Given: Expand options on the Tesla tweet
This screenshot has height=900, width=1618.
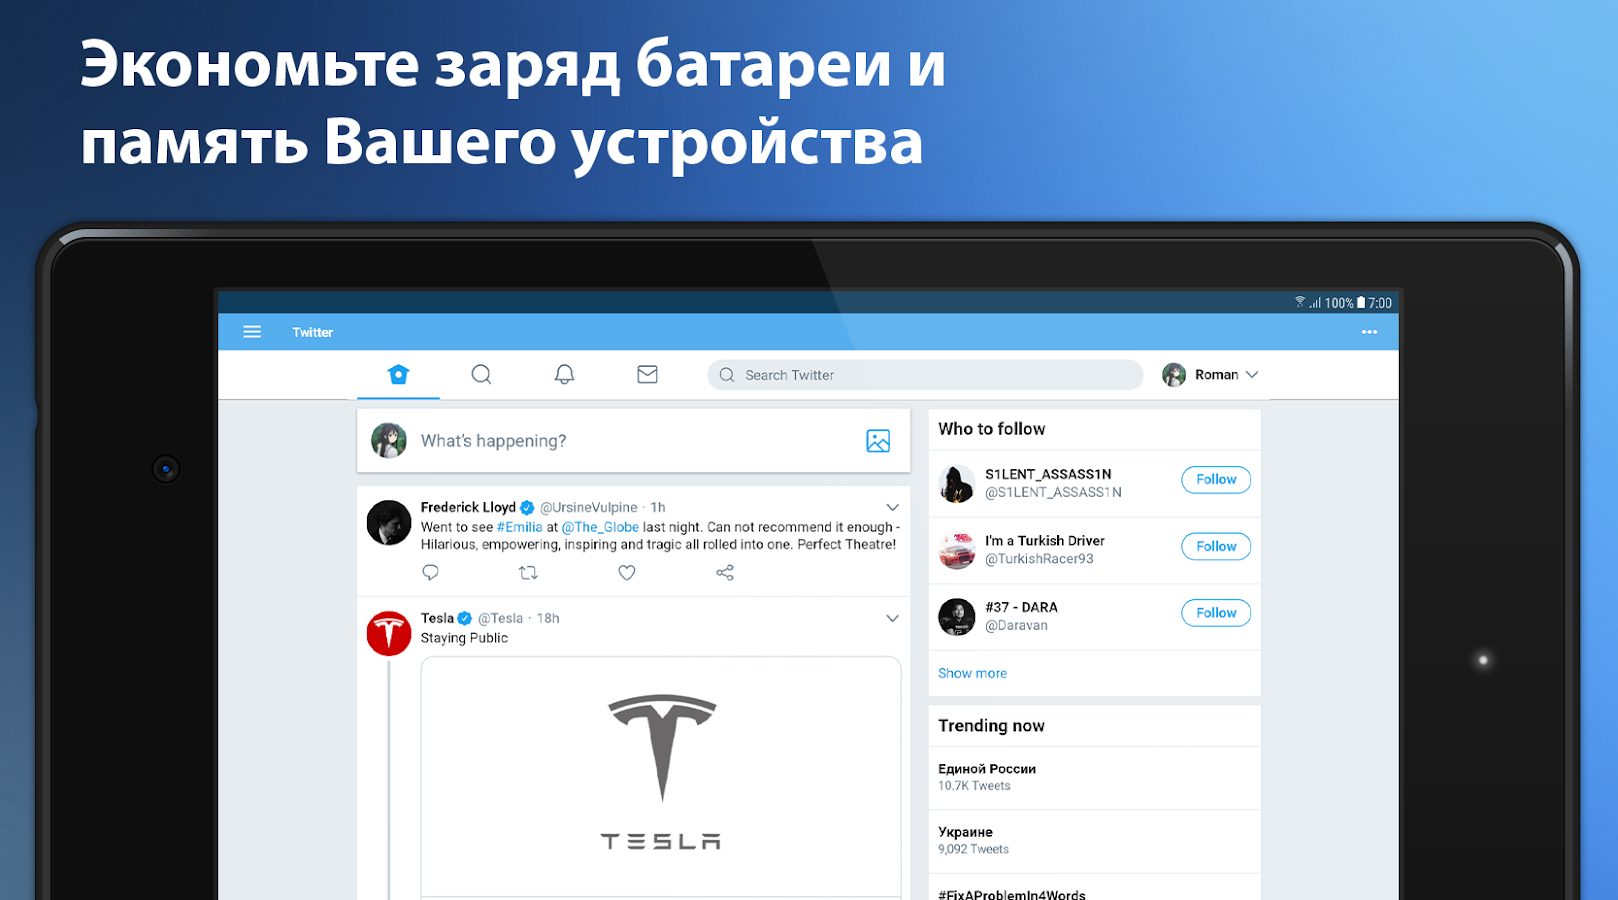Looking at the screenshot, I should click(892, 619).
